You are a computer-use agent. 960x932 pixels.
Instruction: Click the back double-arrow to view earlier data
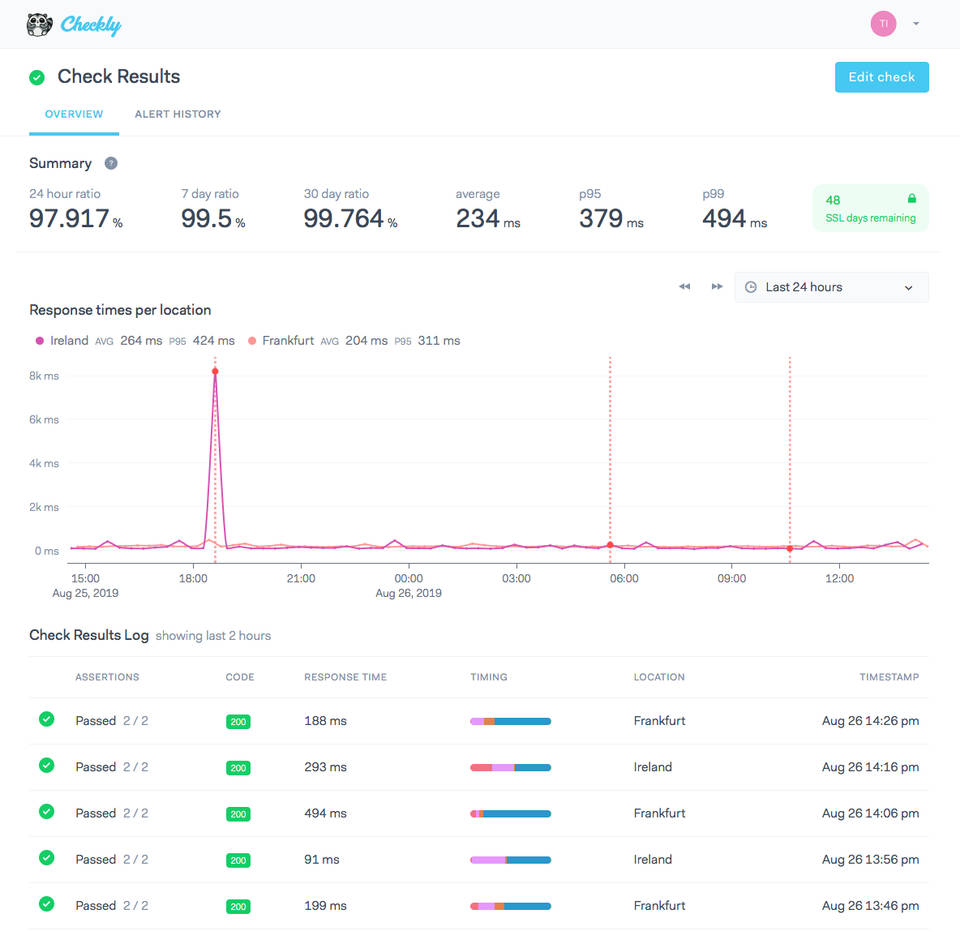coord(685,286)
